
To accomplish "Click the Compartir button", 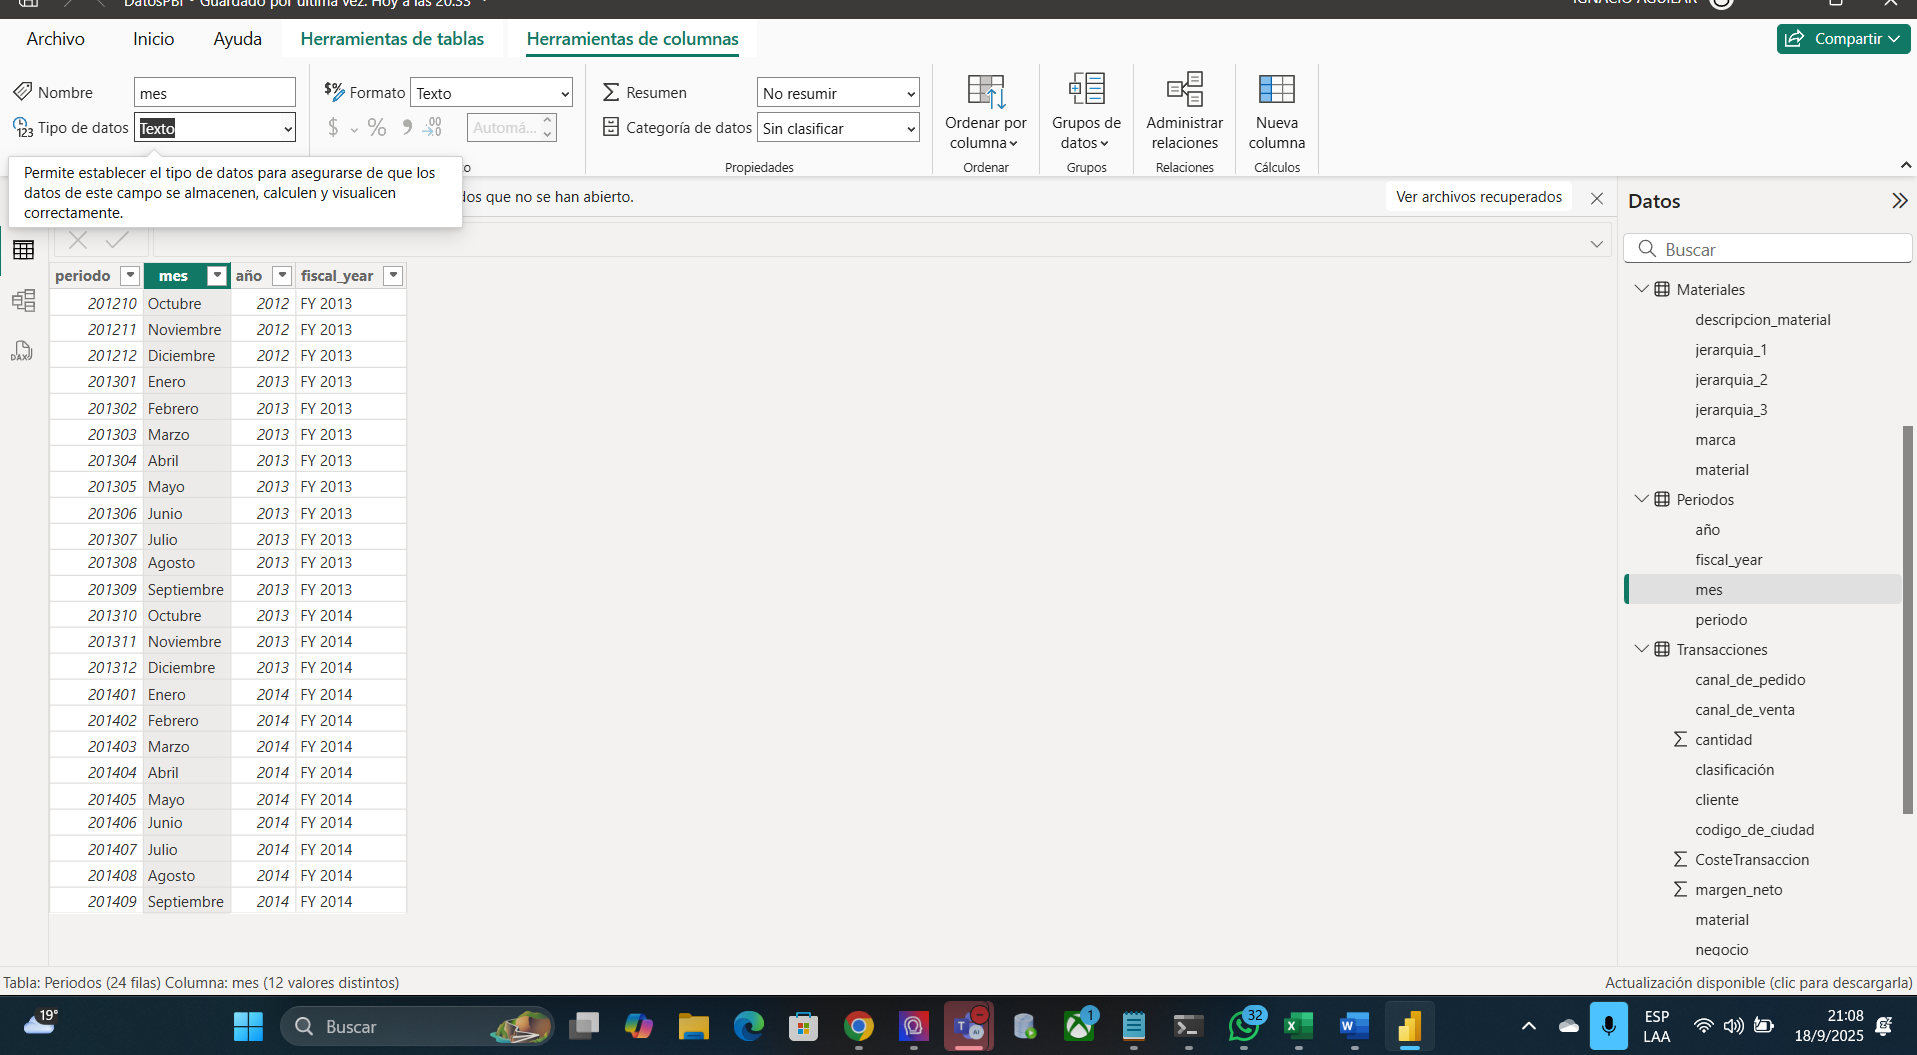I will pos(1842,39).
